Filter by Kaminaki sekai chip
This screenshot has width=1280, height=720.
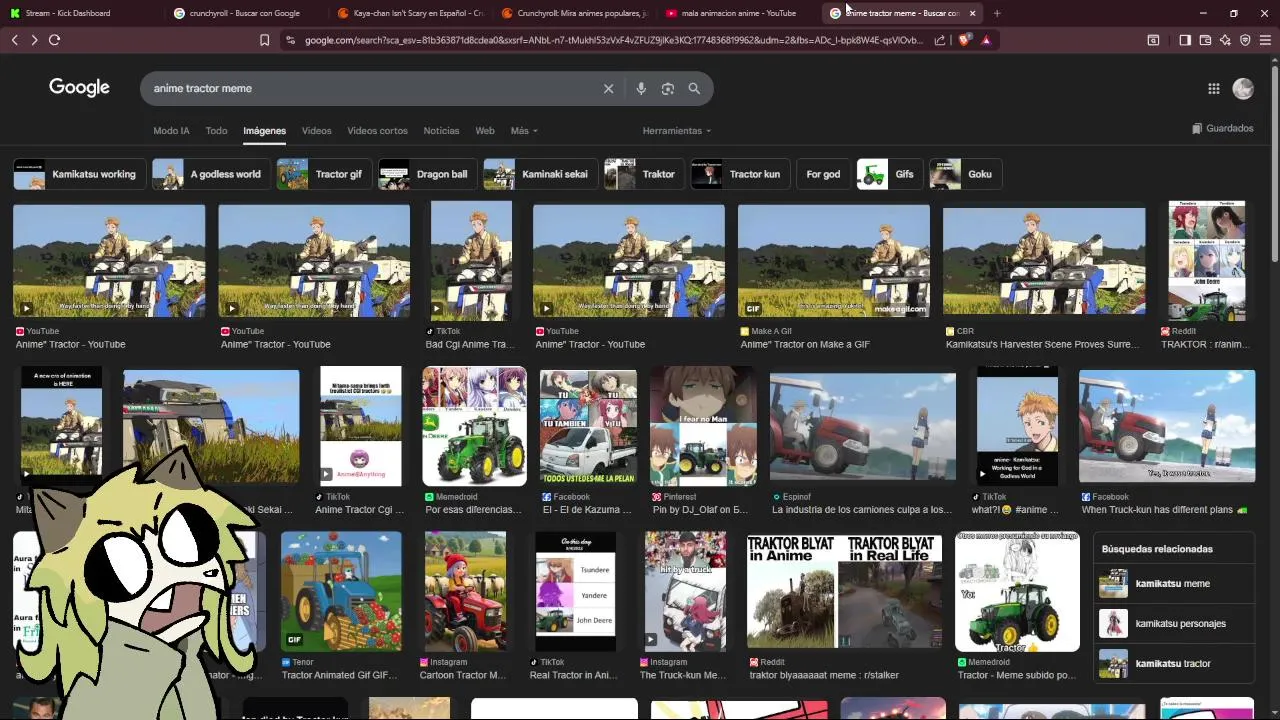click(x=539, y=174)
